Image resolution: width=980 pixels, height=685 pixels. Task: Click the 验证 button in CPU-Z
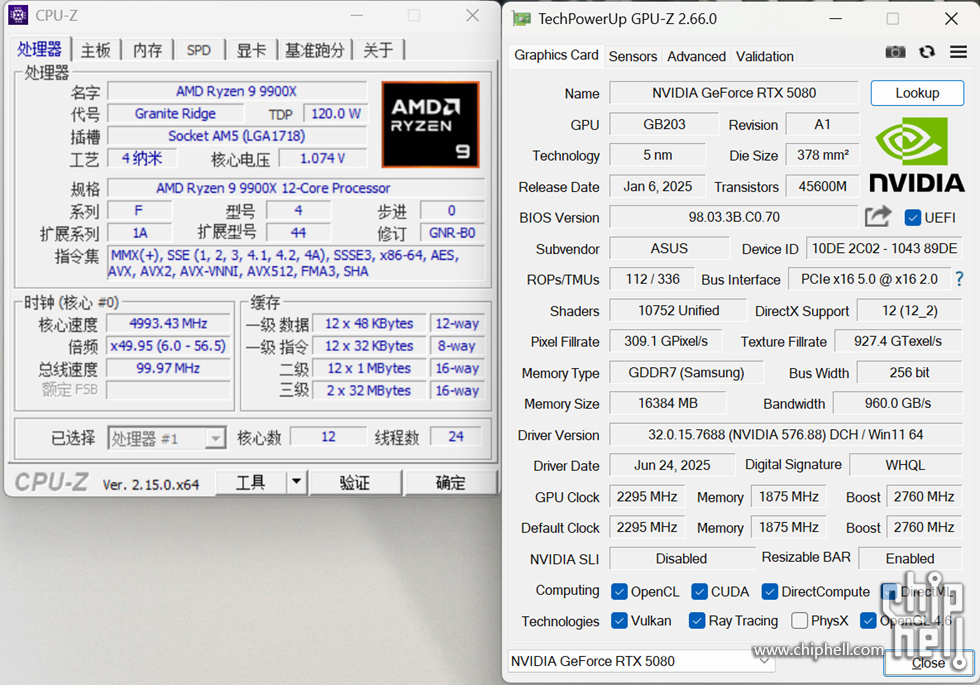tap(355, 482)
